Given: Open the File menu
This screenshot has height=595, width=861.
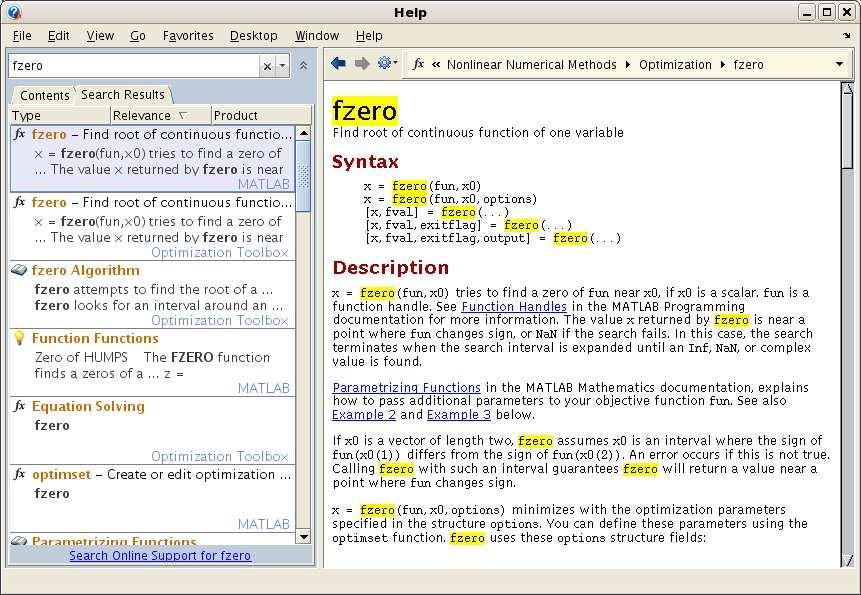Looking at the screenshot, I should (22, 36).
